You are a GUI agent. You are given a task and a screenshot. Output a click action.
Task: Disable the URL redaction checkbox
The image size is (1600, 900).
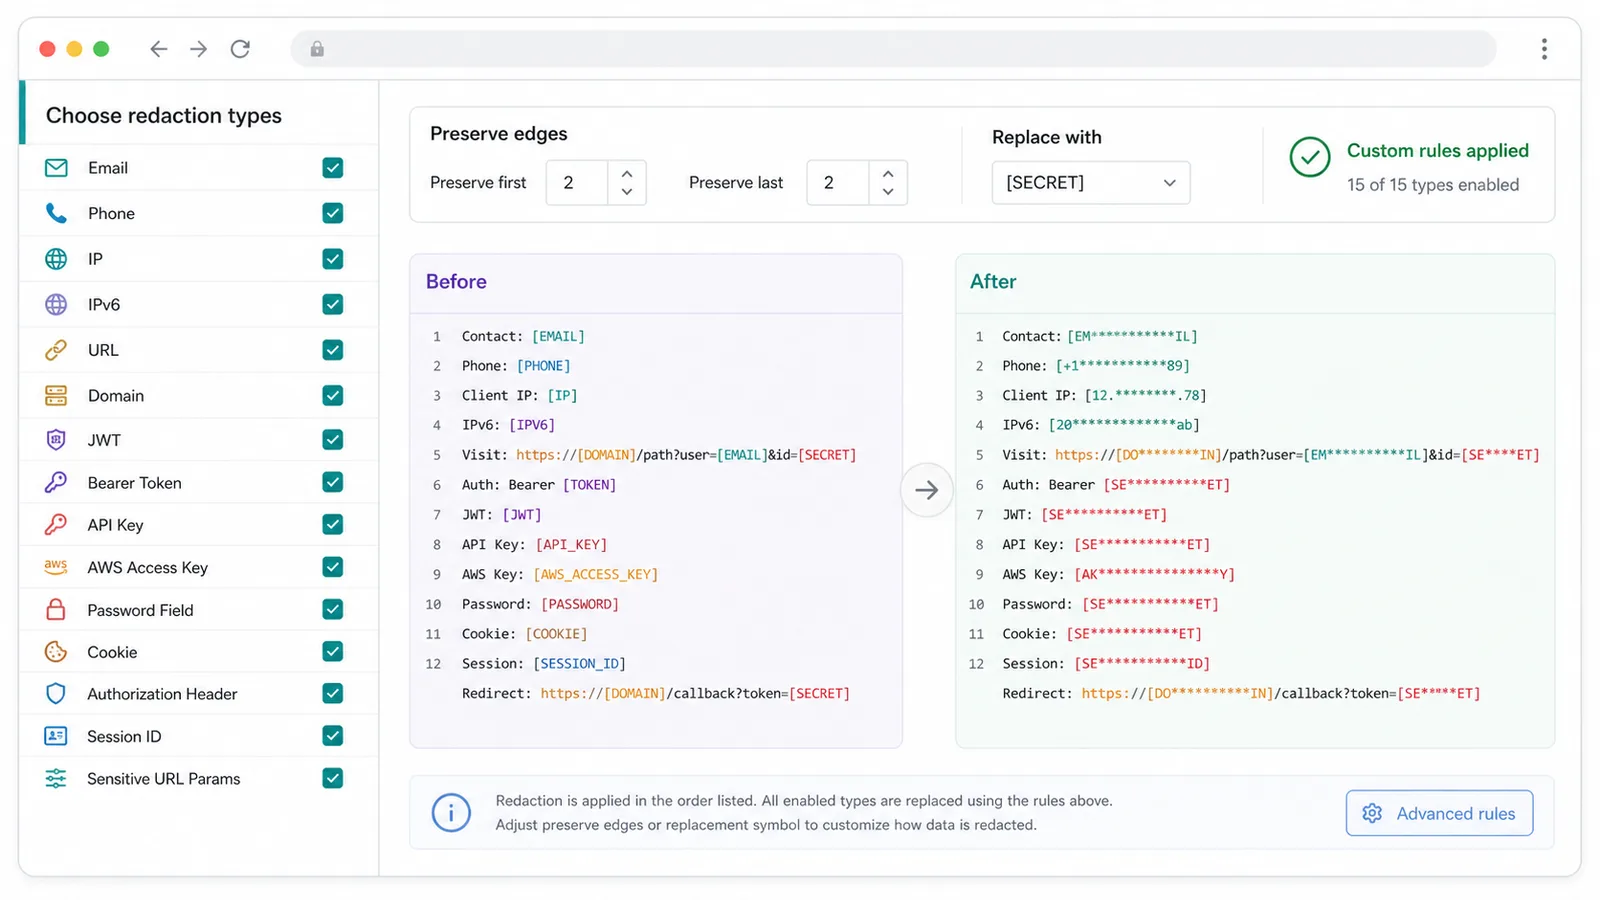pyautogui.click(x=333, y=350)
